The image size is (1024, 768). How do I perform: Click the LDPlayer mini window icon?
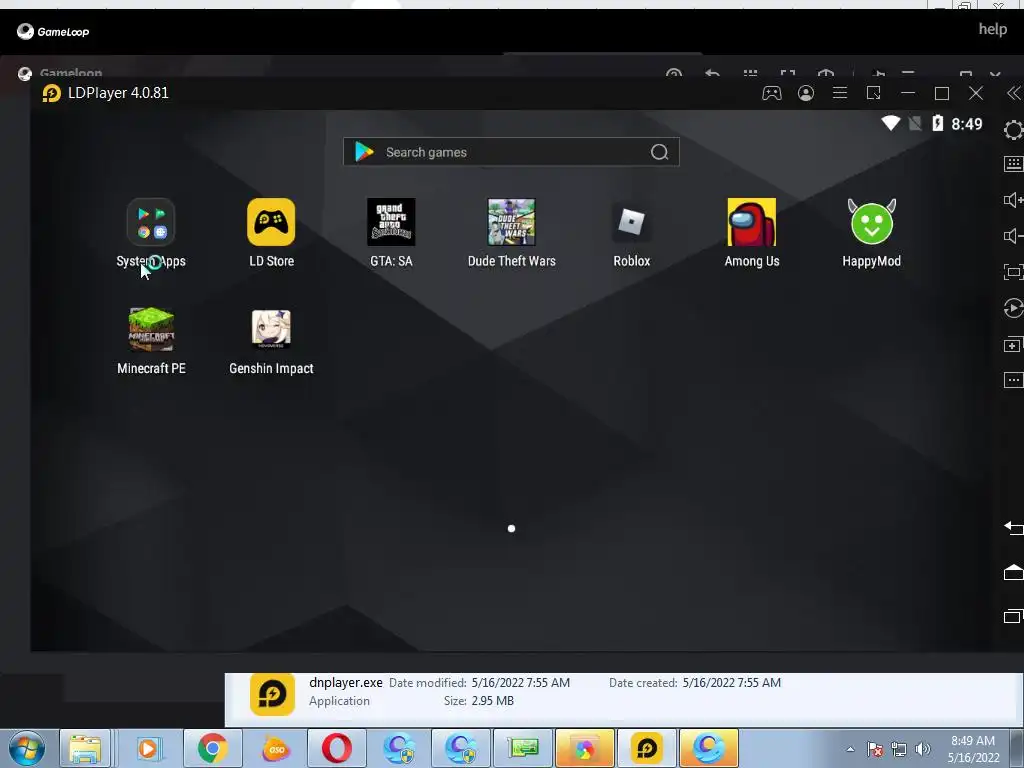click(x=874, y=93)
